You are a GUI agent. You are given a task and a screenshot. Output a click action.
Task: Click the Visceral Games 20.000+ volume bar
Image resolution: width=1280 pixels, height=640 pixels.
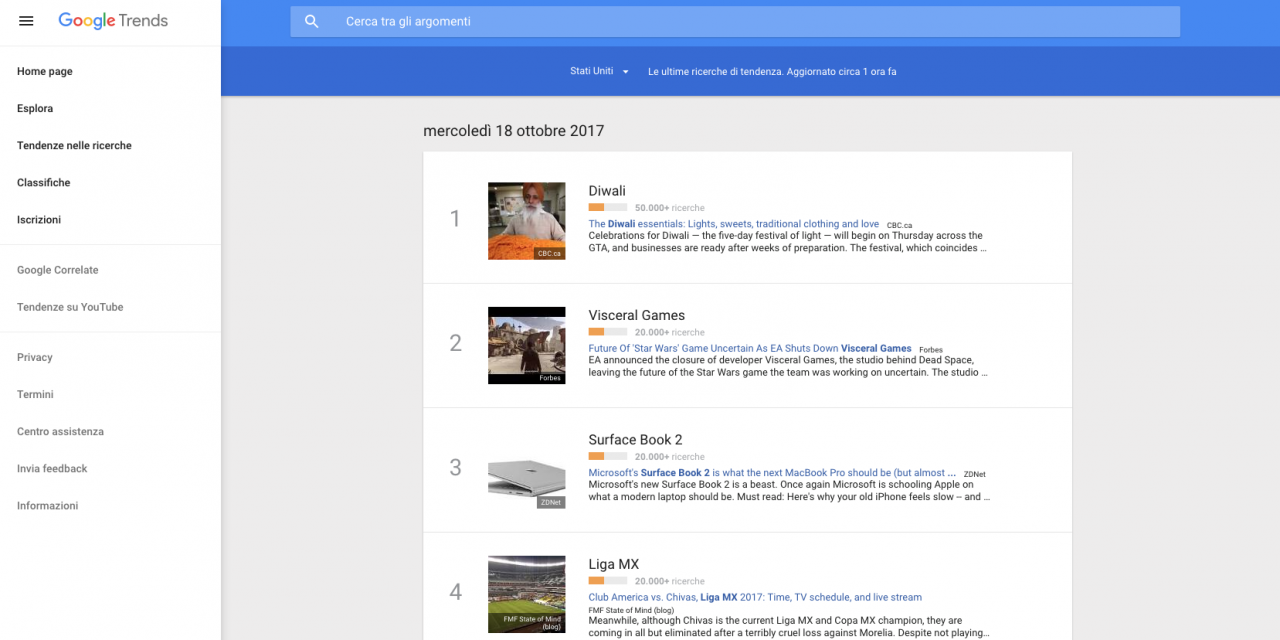tap(608, 332)
